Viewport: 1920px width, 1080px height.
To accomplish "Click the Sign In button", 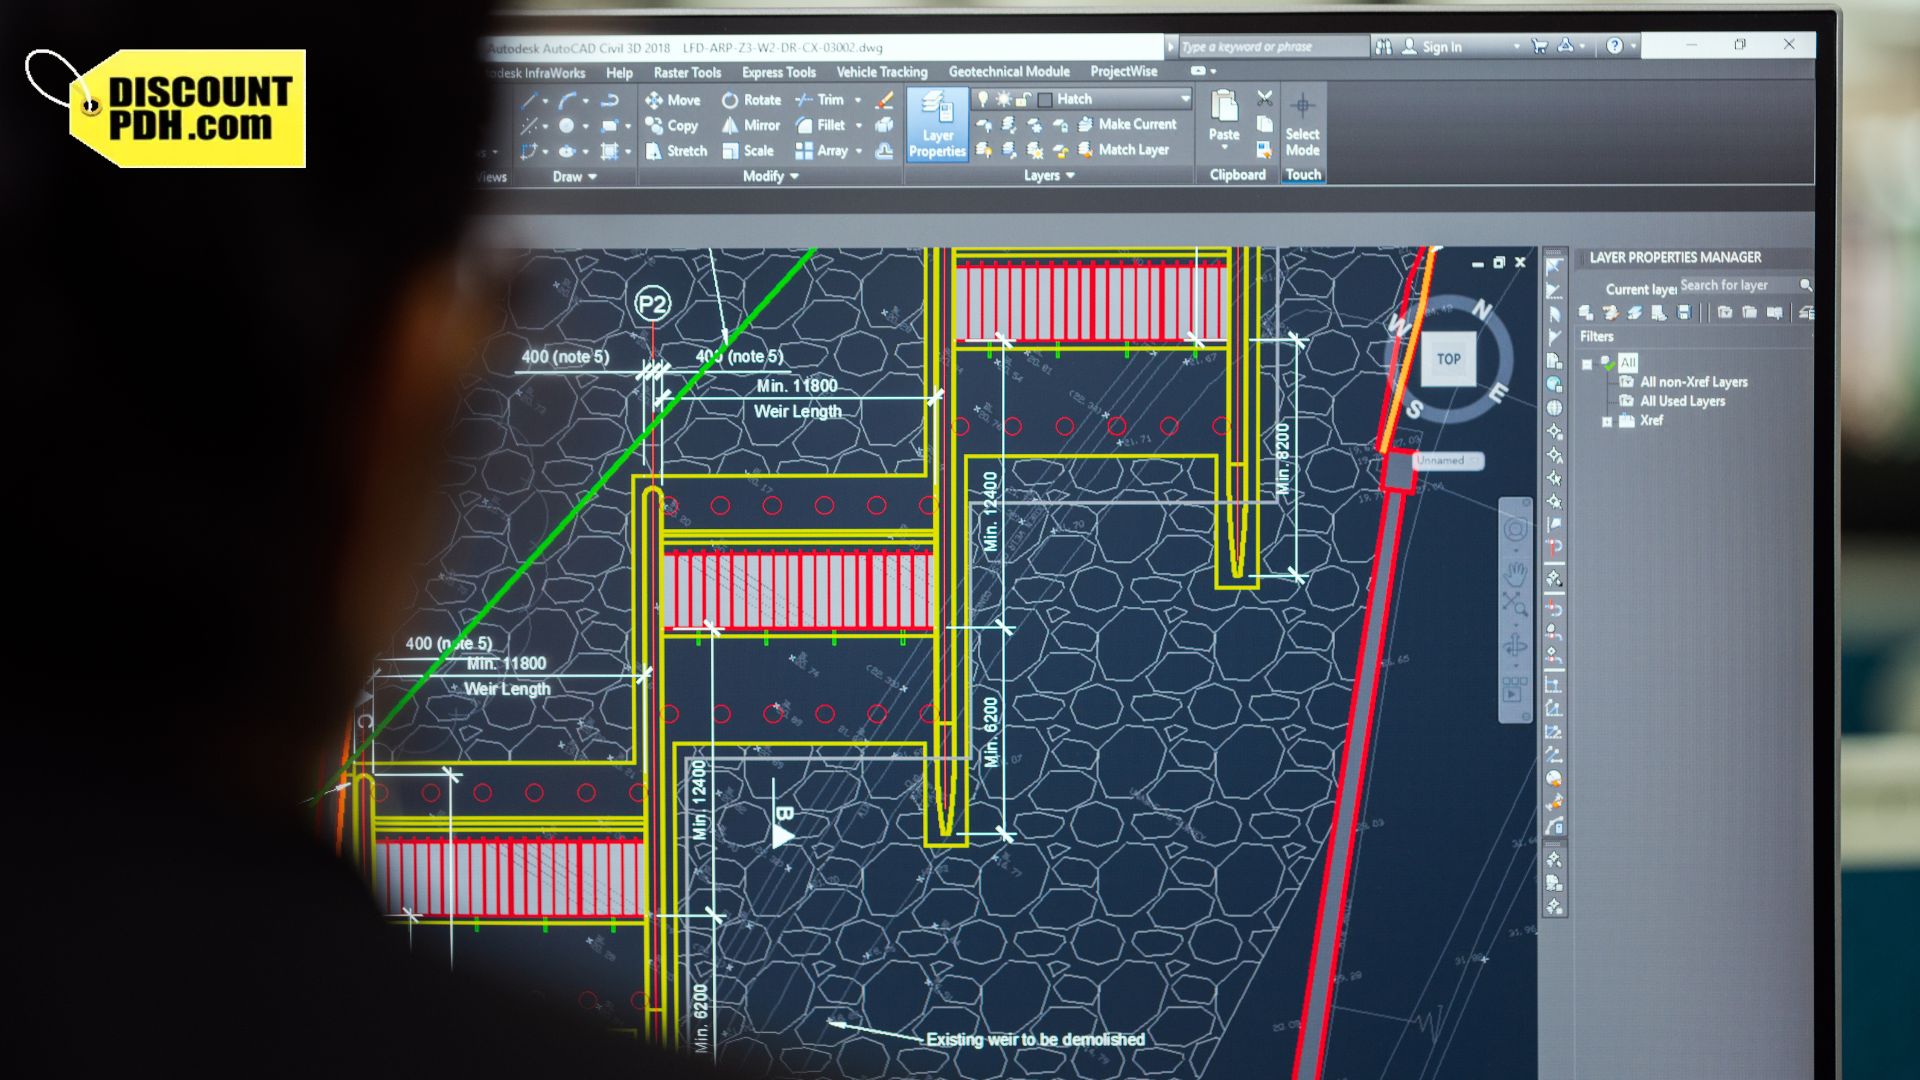I will click(1432, 47).
